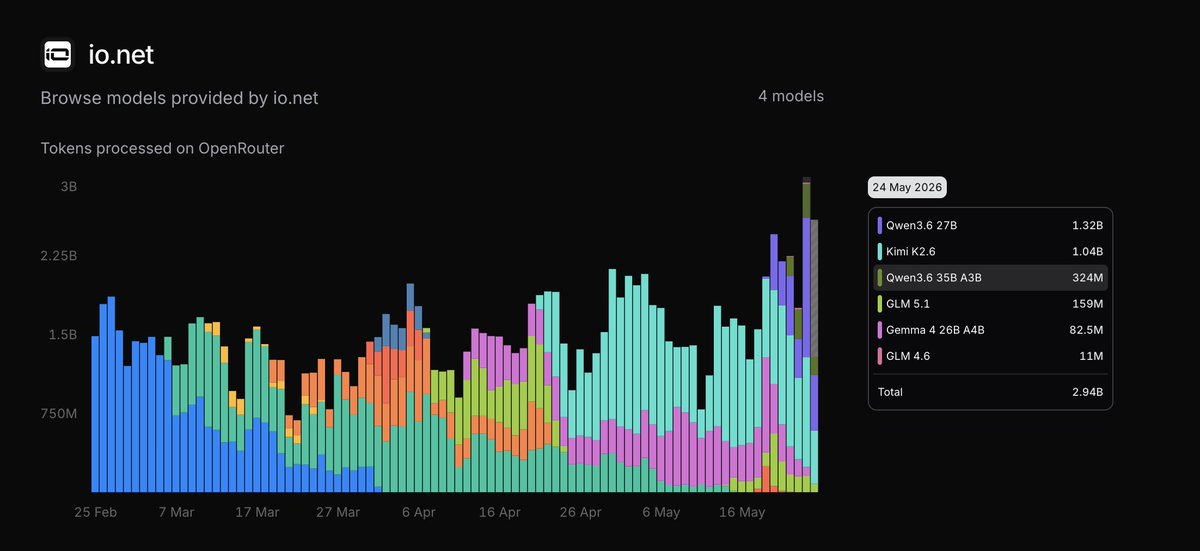
Task: Click the first blue bar at 25 Feb
Action: pyautogui.click(x=95, y=414)
